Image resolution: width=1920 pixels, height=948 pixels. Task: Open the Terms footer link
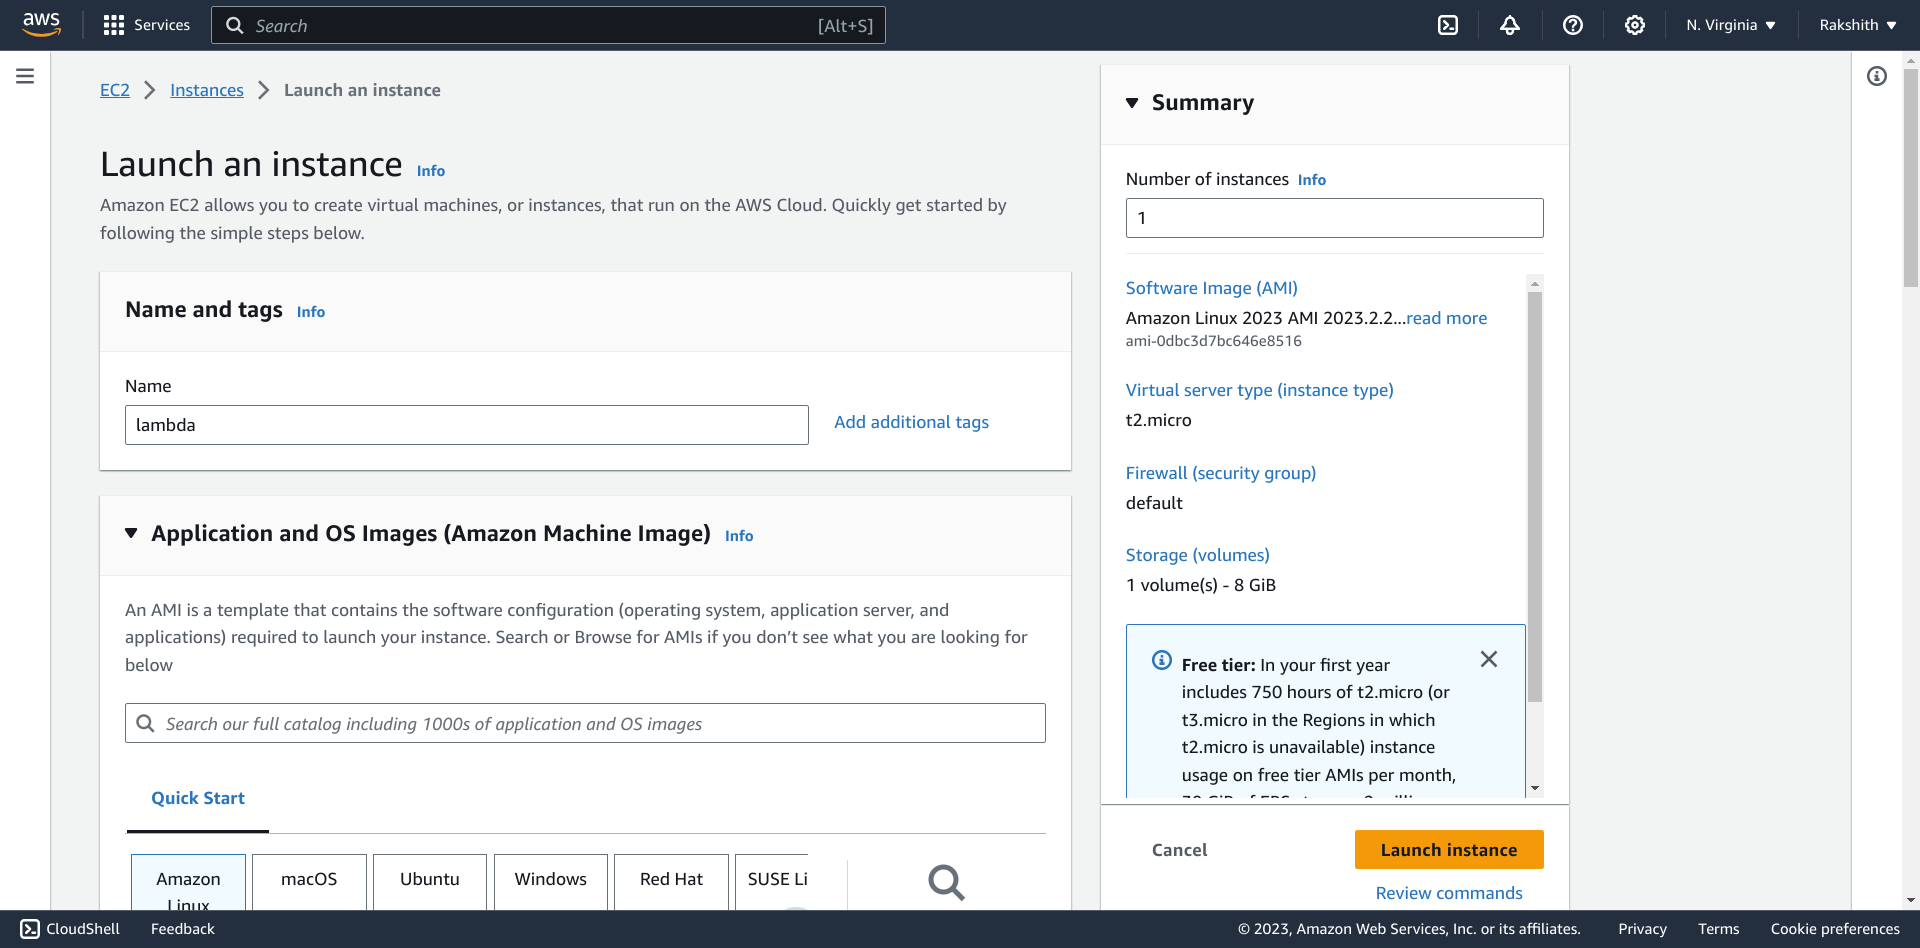click(x=1718, y=929)
